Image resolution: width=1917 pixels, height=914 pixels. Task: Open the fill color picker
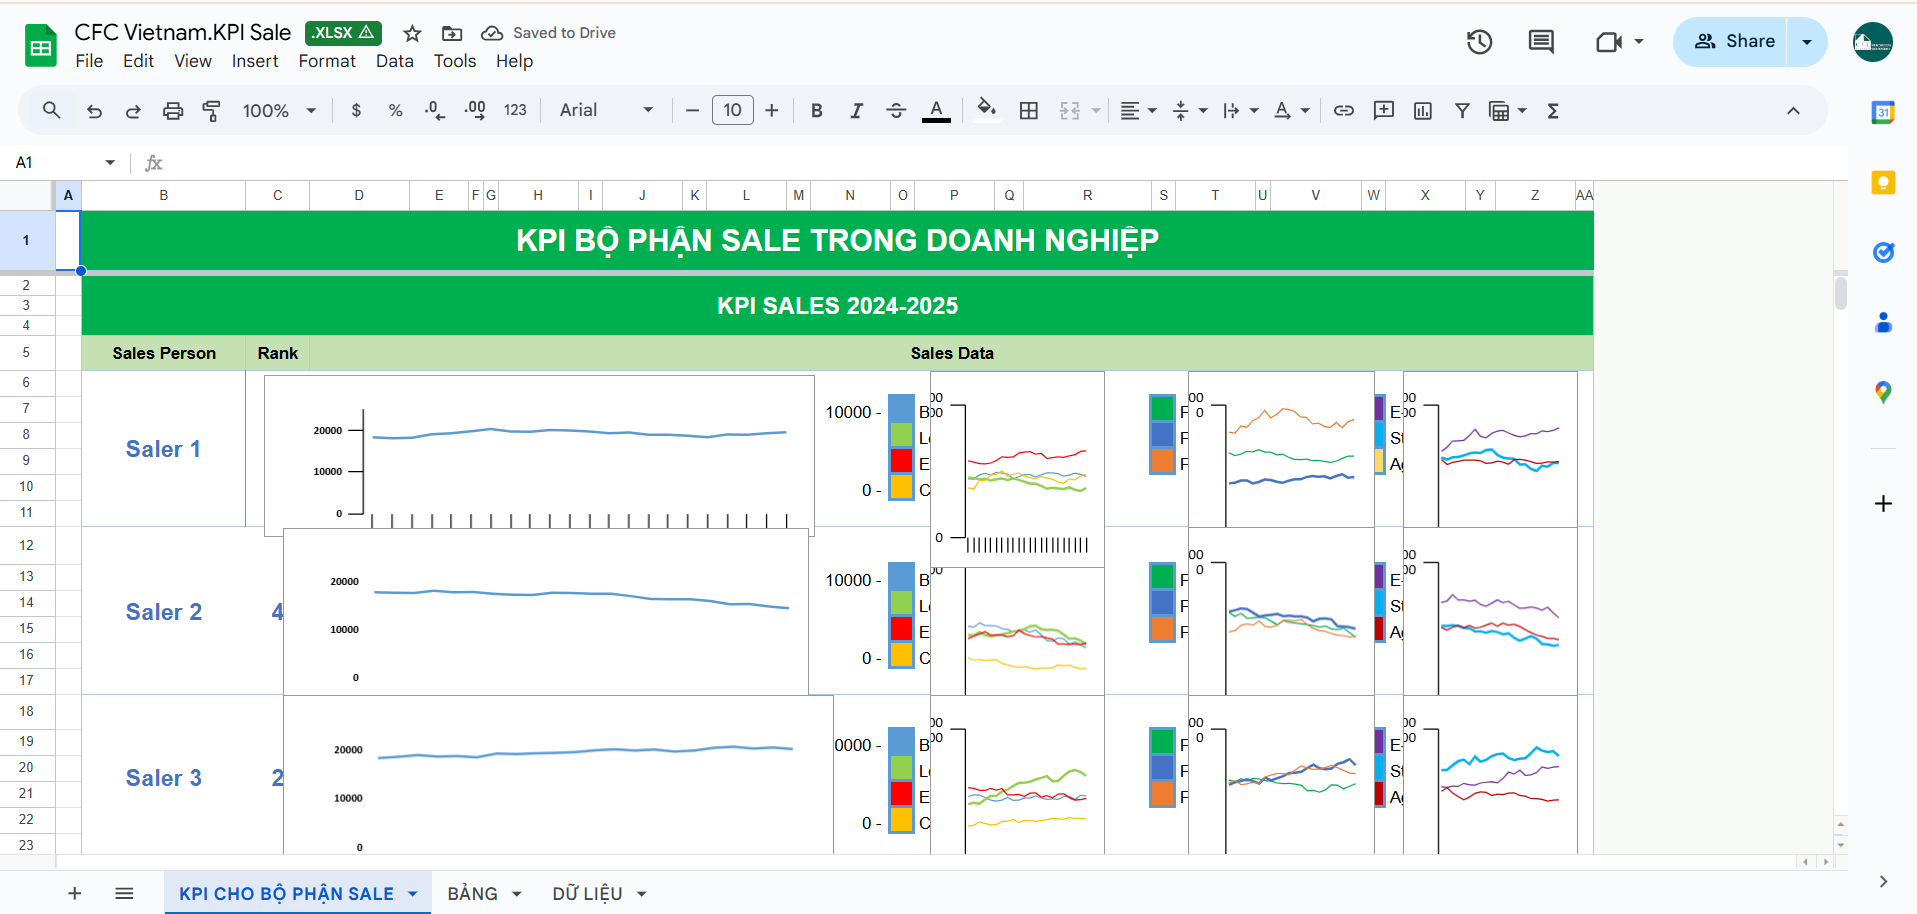coord(987,110)
